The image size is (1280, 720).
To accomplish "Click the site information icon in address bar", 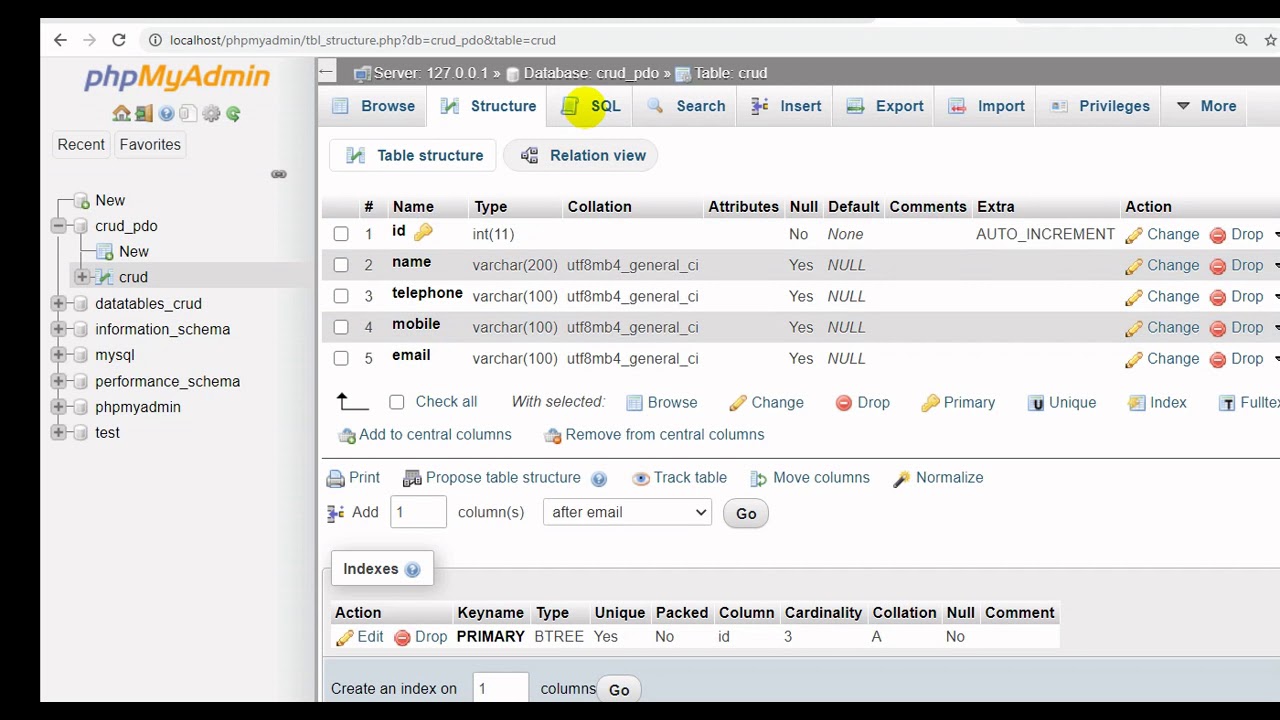I will click(155, 40).
